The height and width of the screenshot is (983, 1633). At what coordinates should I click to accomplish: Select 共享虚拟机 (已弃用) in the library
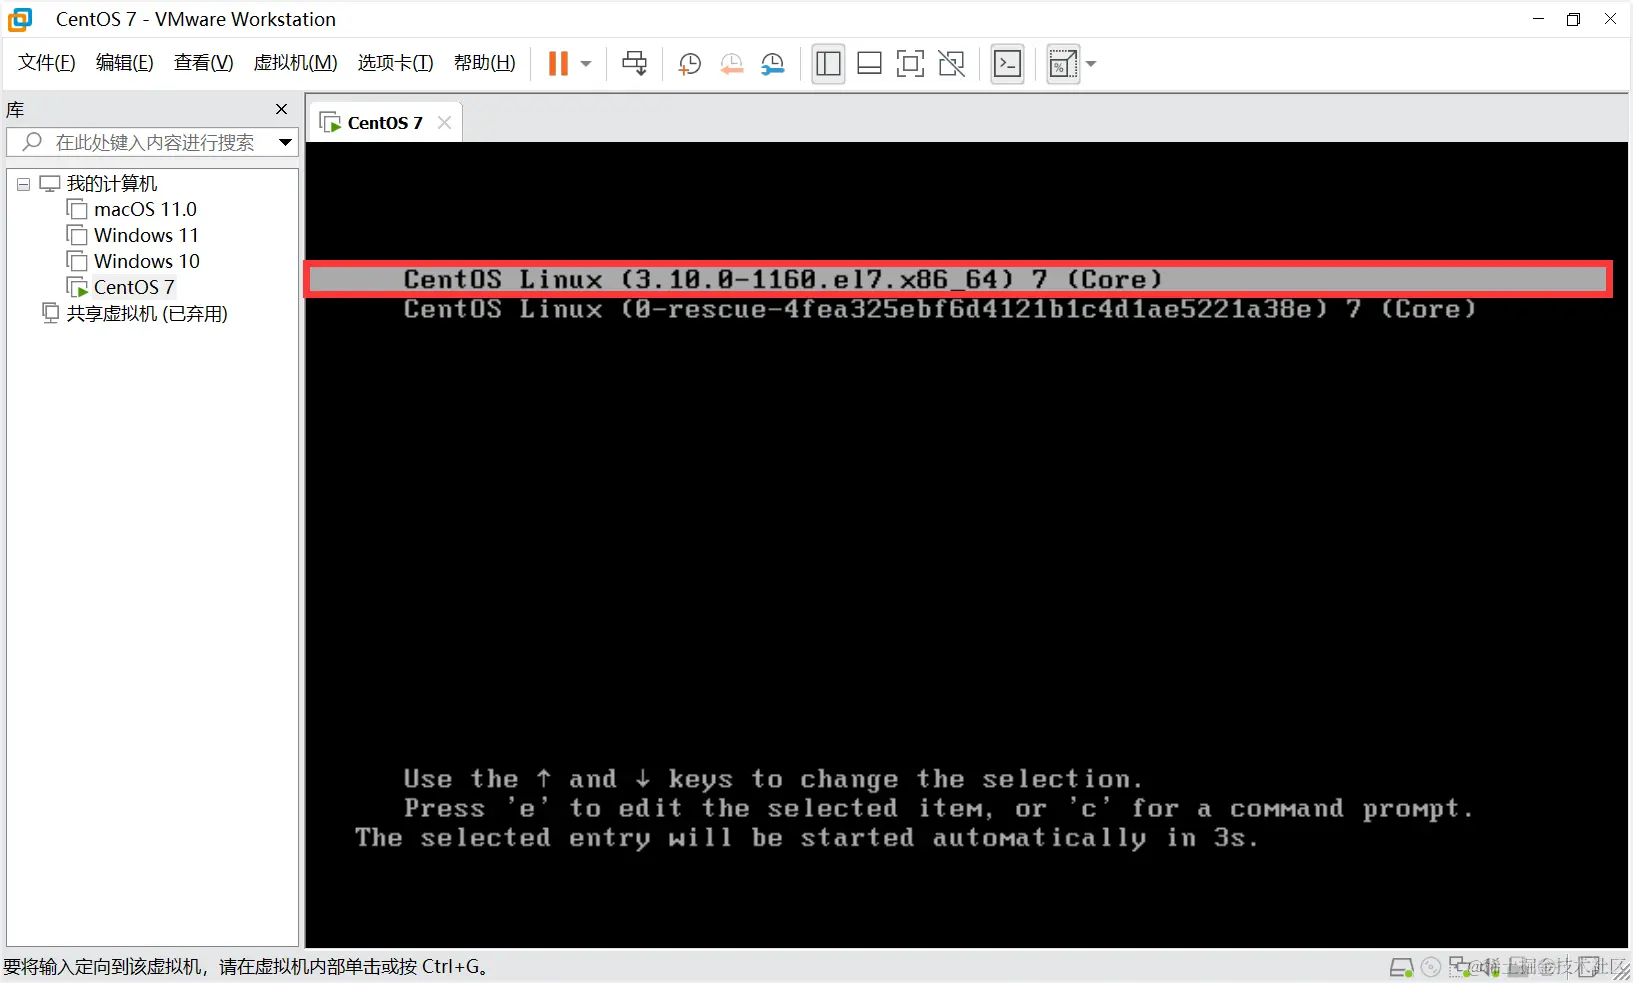tap(147, 314)
